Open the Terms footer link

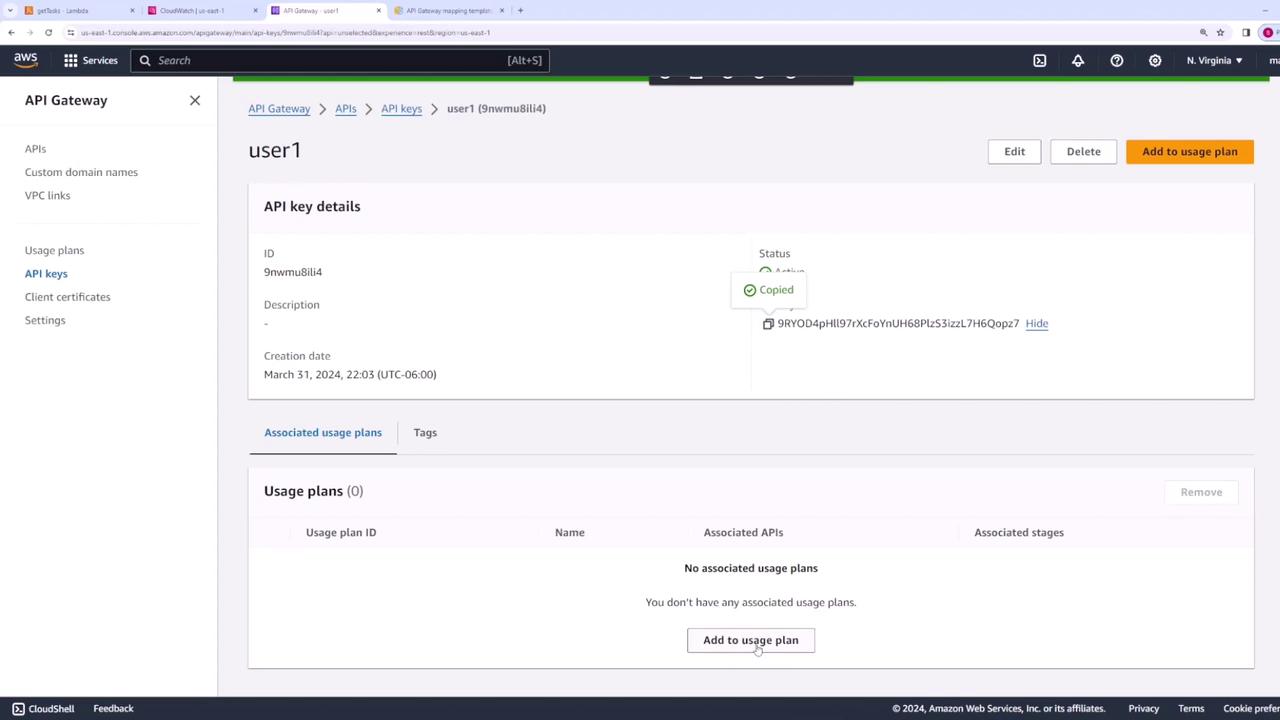point(1190,709)
